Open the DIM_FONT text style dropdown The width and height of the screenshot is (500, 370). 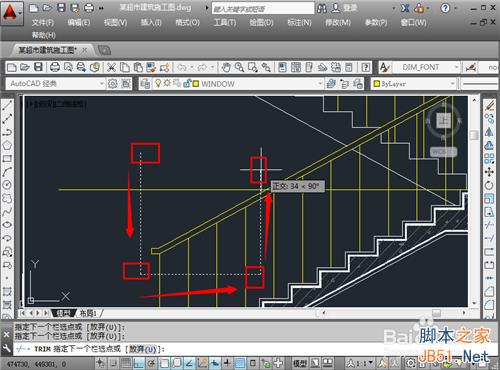pyautogui.click(x=456, y=67)
